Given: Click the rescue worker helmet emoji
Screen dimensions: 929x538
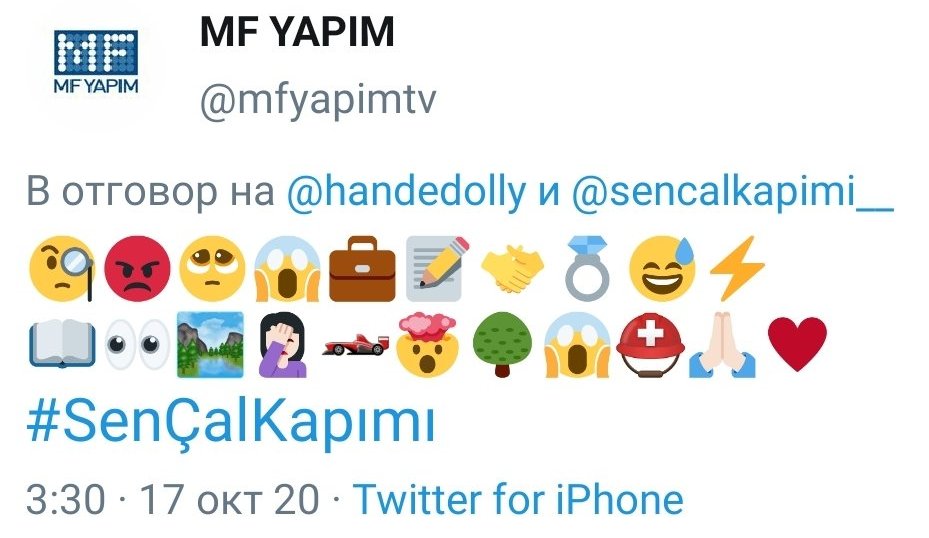Looking at the screenshot, I should [650, 344].
